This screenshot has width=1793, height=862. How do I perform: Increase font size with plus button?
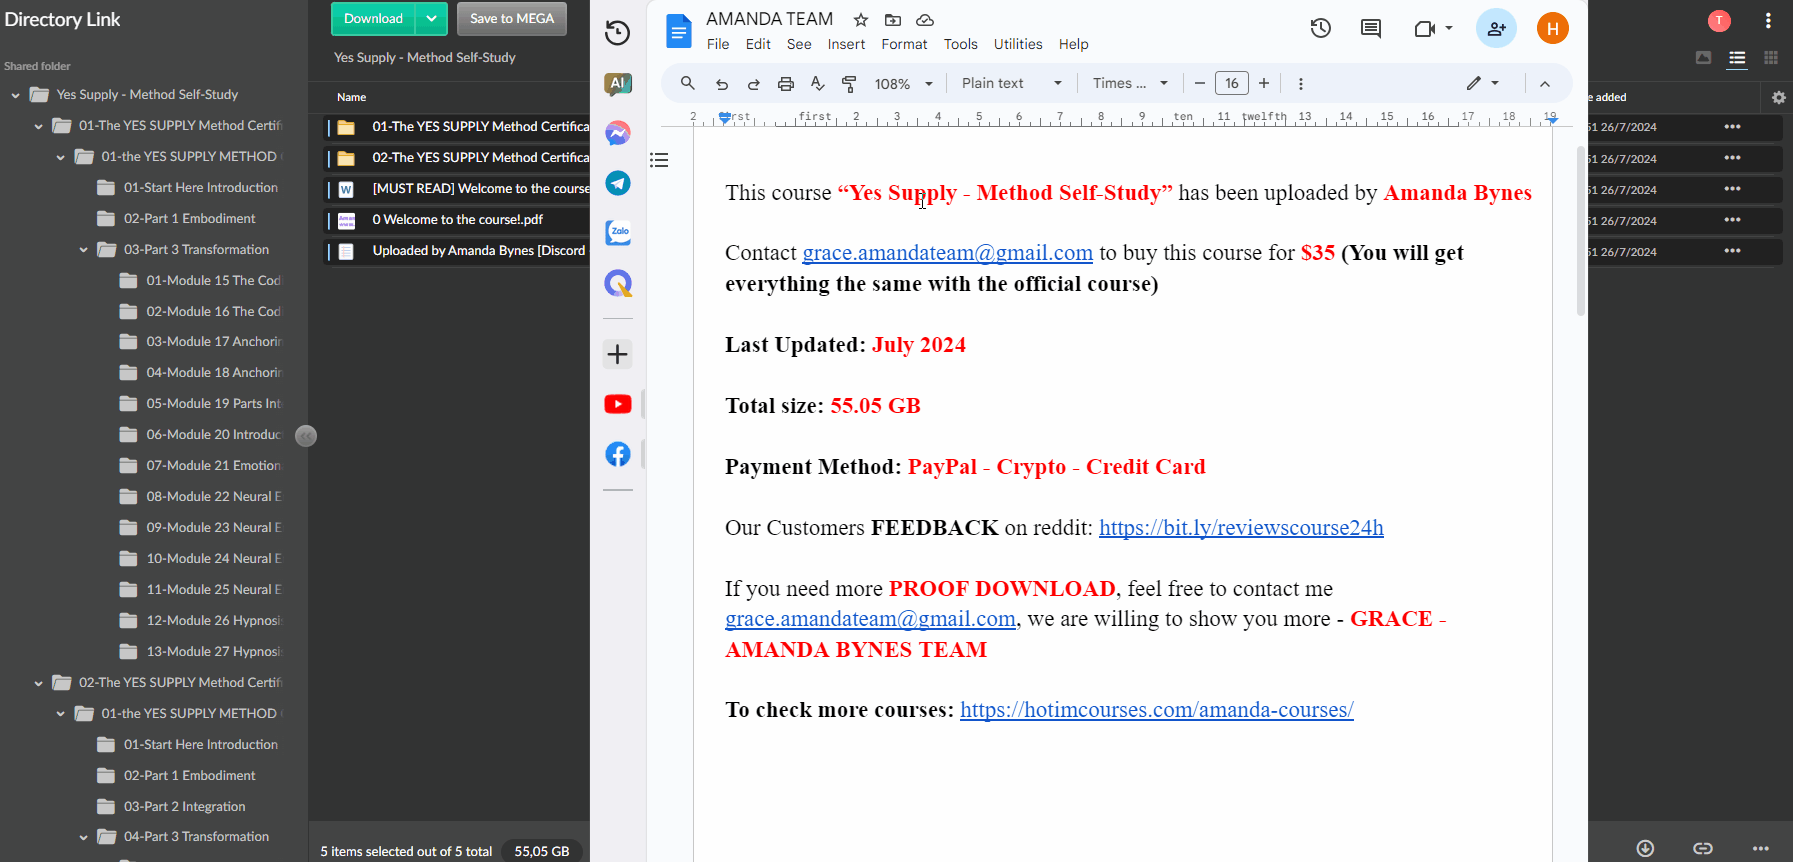pyautogui.click(x=1264, y=84)
